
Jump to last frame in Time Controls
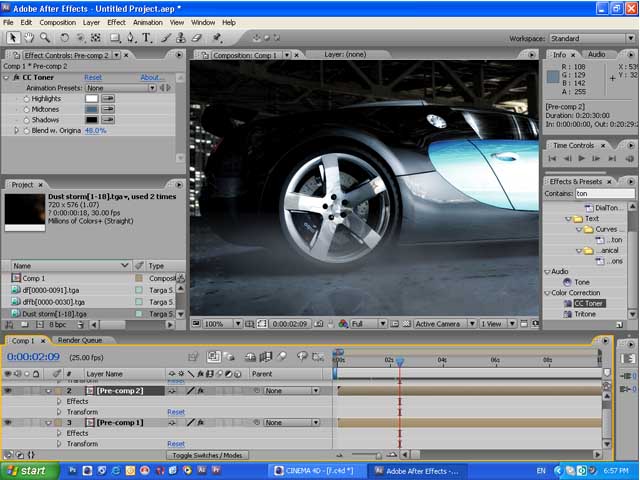(611, 158)
